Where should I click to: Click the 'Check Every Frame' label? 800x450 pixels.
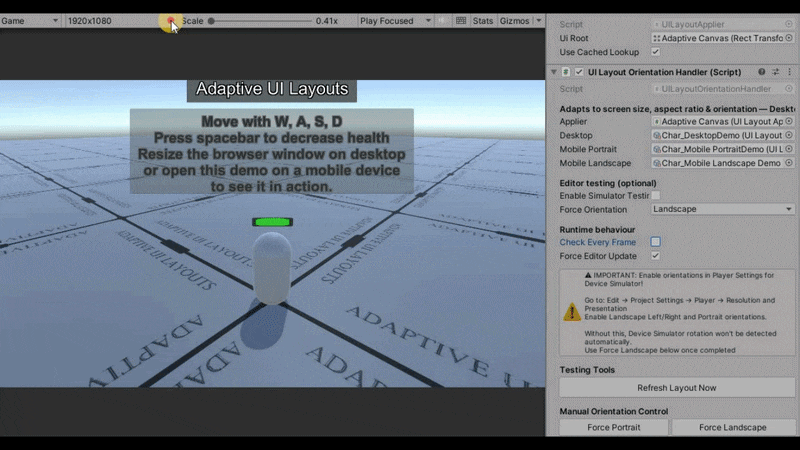pyautogui.click(x=597, y=242)
